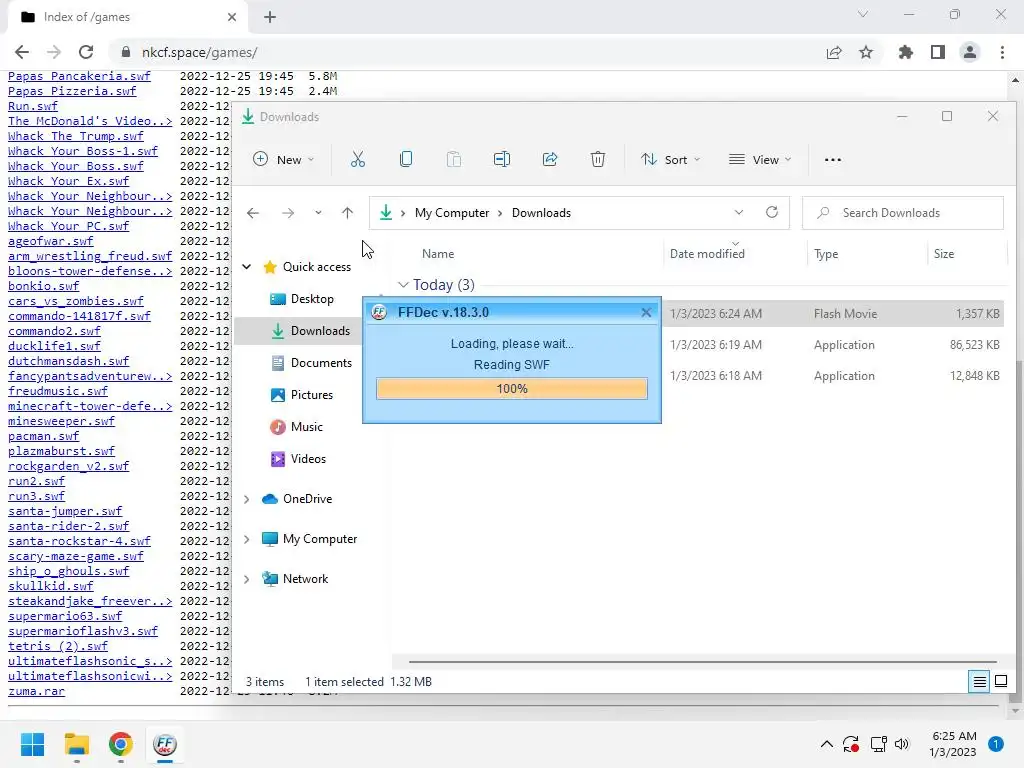The height and width of the screenshot is (768, 1024).
Task: Click the FFDec icon in the loading dialog title
Action: [379, 312]
